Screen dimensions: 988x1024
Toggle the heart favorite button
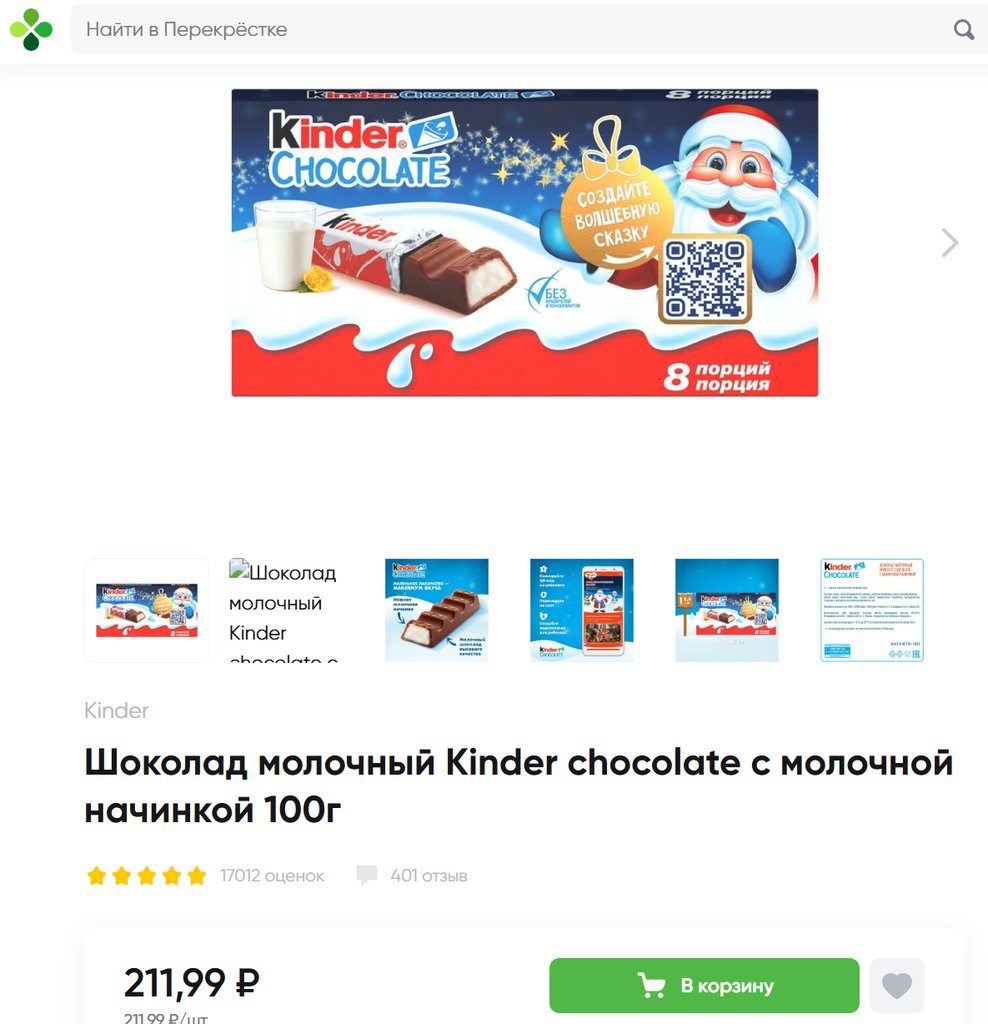click(x=897, y=985)
